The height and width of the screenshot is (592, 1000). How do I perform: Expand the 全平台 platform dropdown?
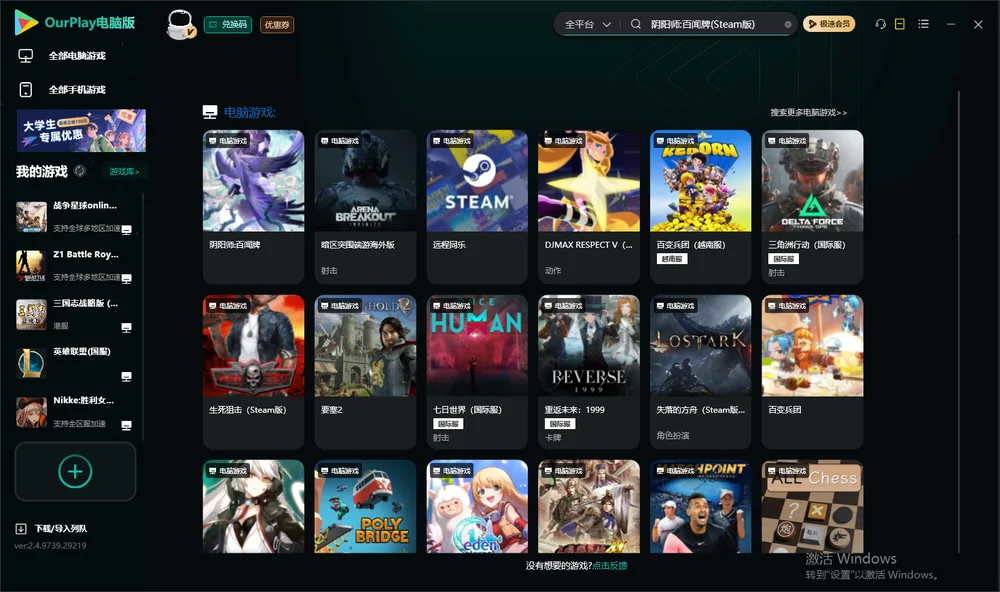(x=587, y=24)
